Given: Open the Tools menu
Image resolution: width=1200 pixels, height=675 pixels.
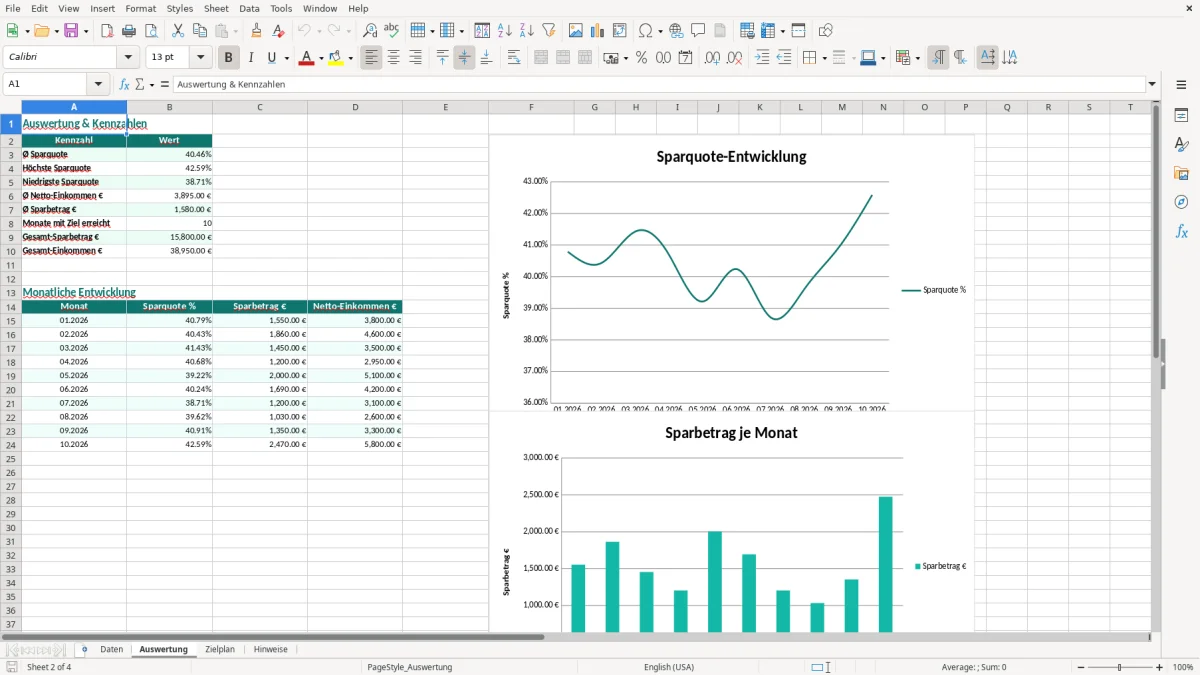Looking at the screenshot, I should pyautogui.click(x=281, y=8).
